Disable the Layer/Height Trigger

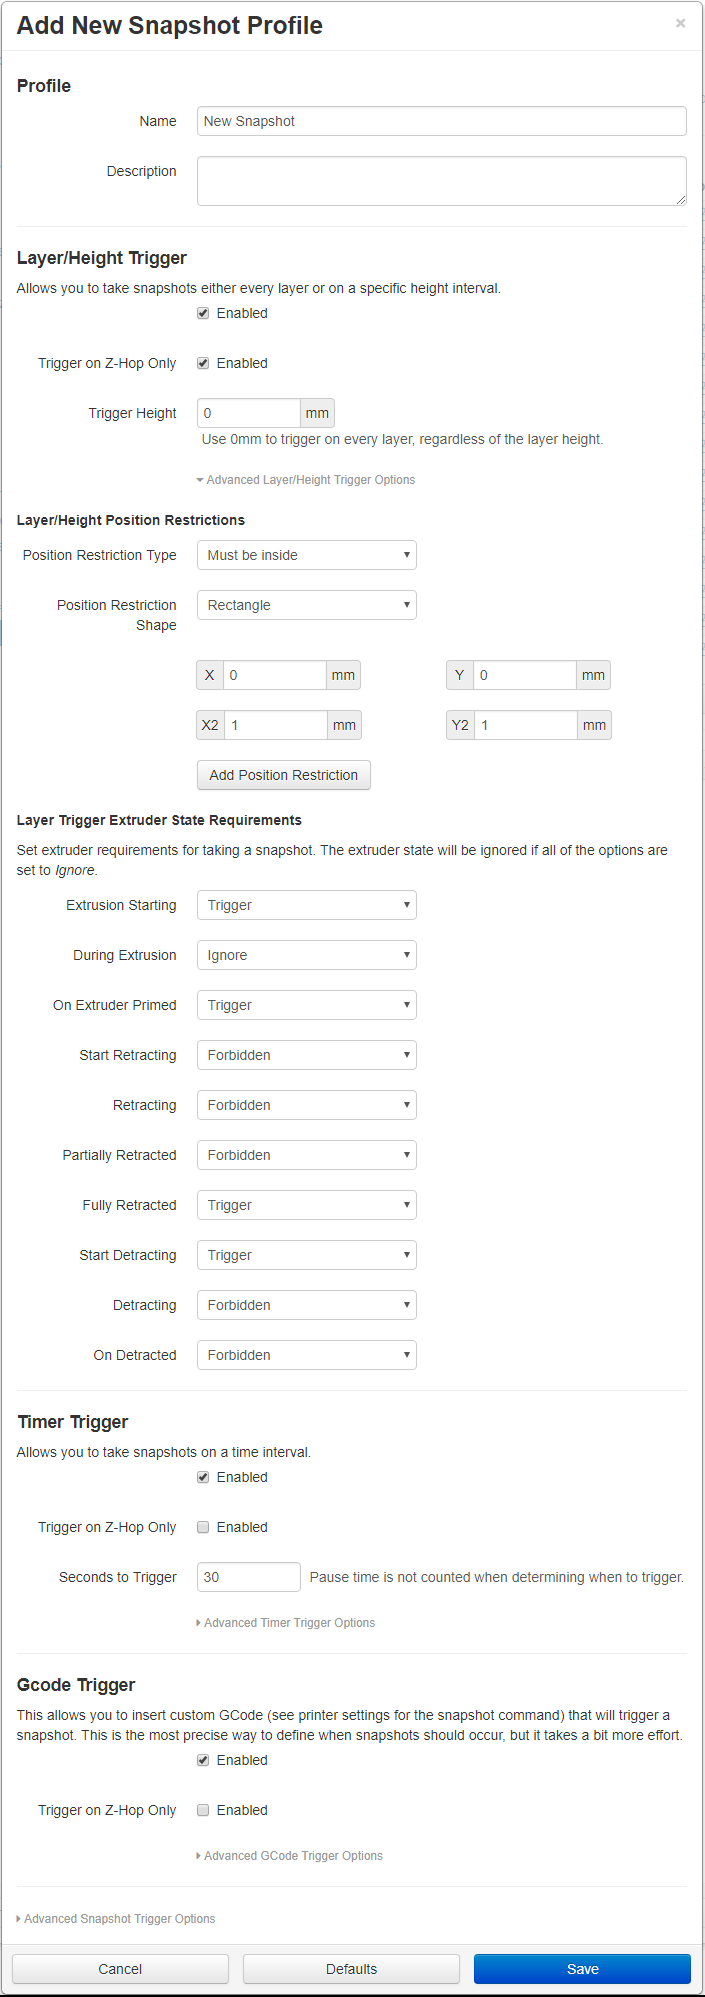(x=202, y=312)
